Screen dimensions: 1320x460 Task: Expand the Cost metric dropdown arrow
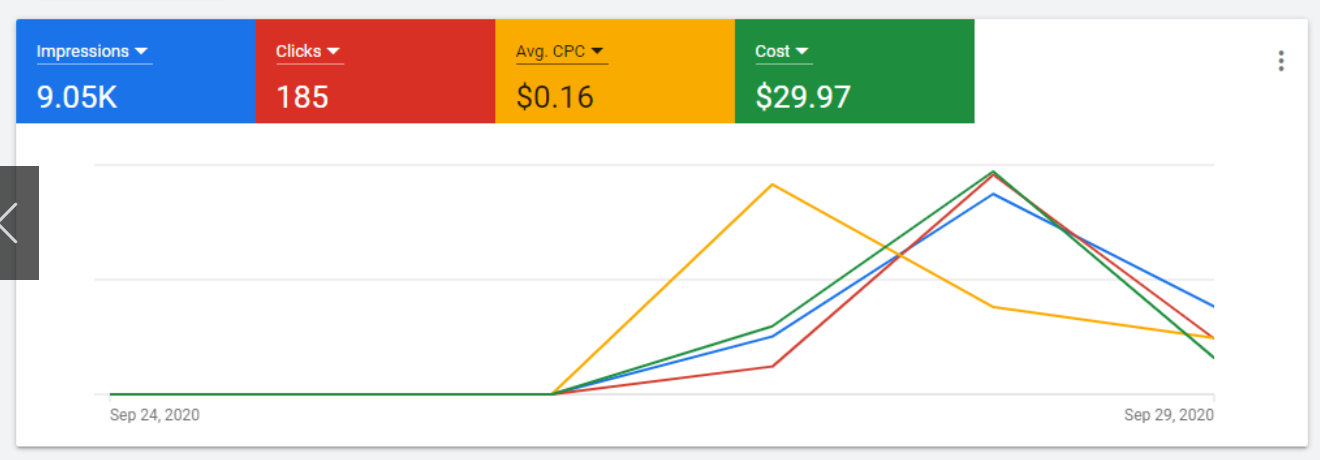pos(802,51)
